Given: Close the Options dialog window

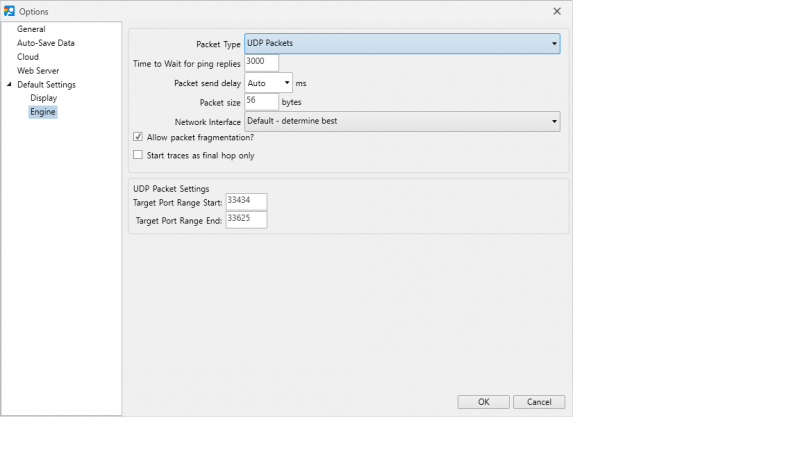Looking at the screenshot, I should [557, 11].
